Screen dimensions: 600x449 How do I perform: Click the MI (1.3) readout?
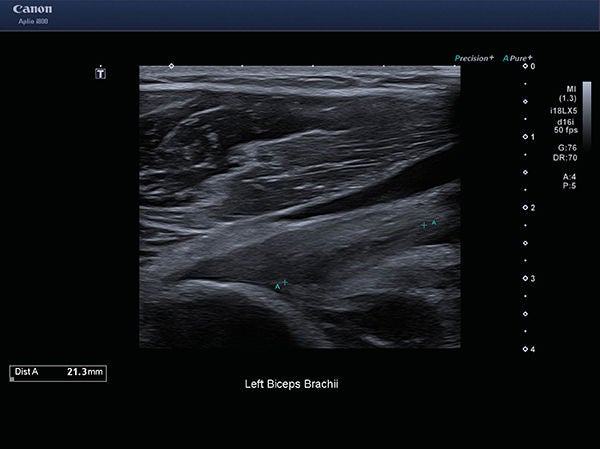point(568,94)
